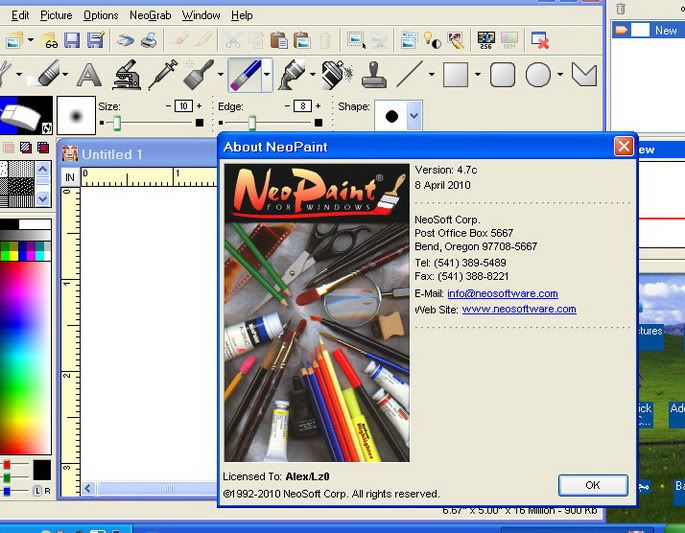The image size is (685, 533).
Task: Click the Print icon
Action: click(149, 40)
